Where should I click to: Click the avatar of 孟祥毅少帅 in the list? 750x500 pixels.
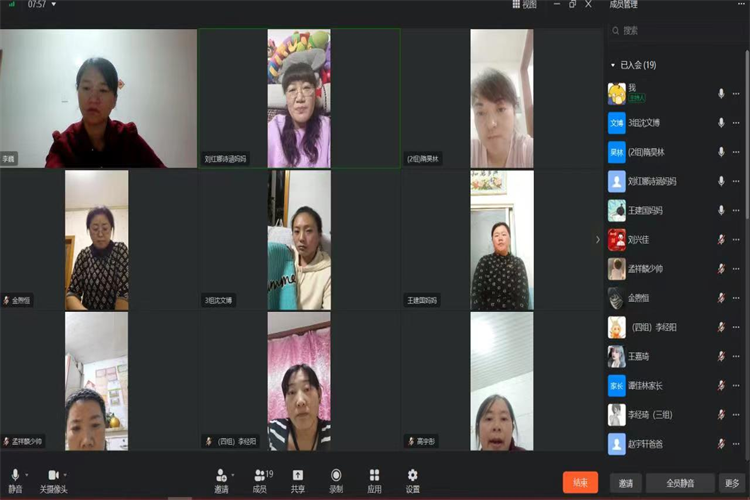617,269
